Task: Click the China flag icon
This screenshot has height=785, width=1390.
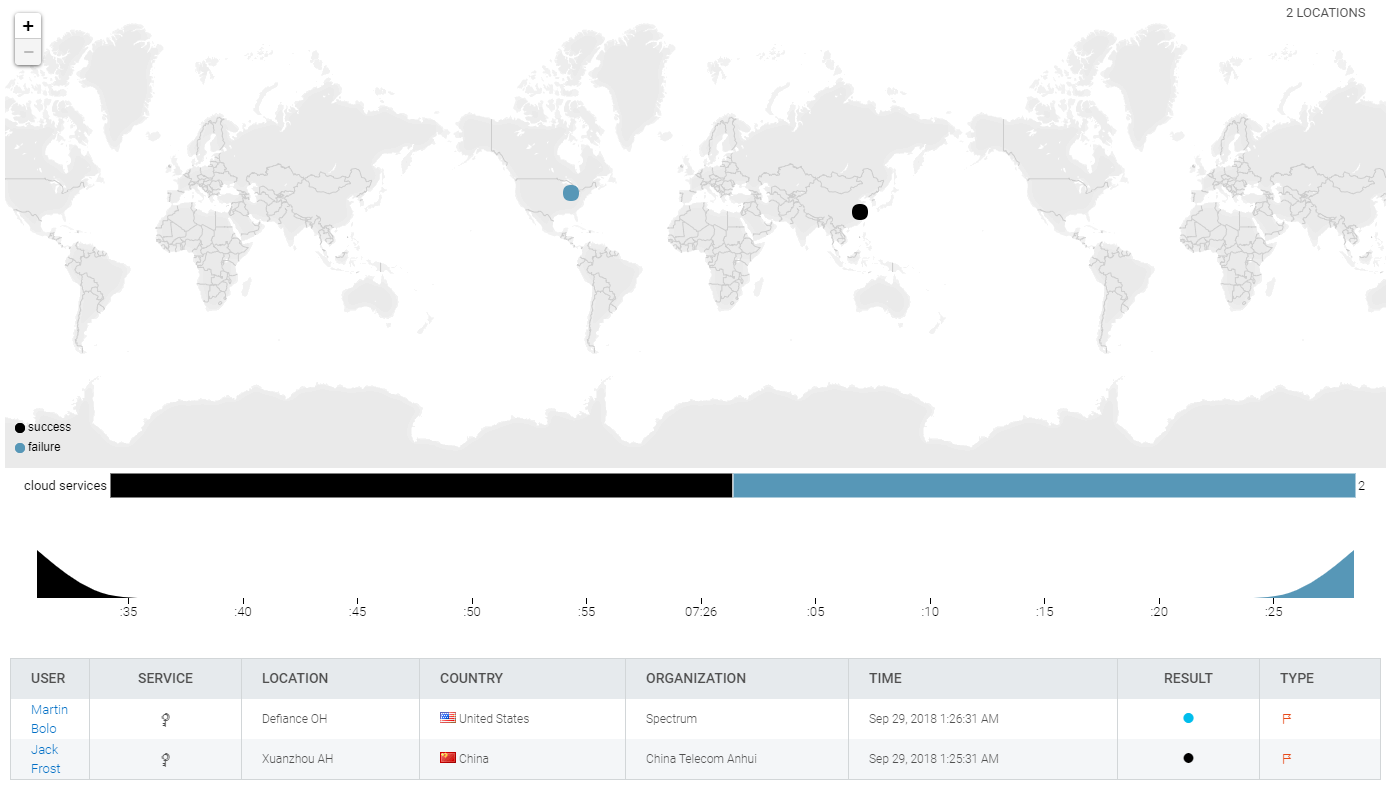Action: (448, 758)
